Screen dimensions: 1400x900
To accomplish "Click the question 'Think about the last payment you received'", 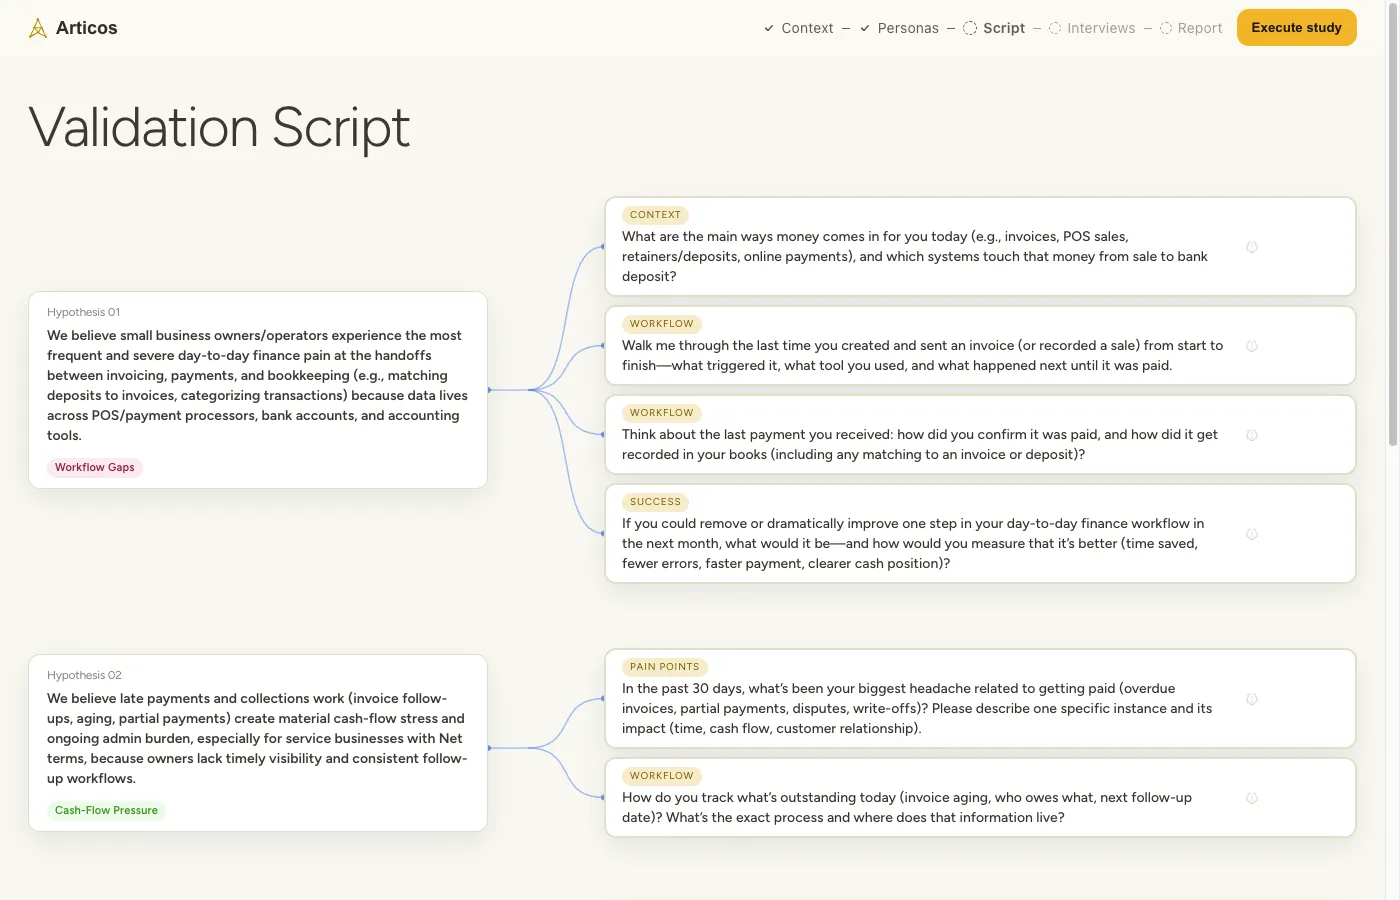I will coord(920,444).
